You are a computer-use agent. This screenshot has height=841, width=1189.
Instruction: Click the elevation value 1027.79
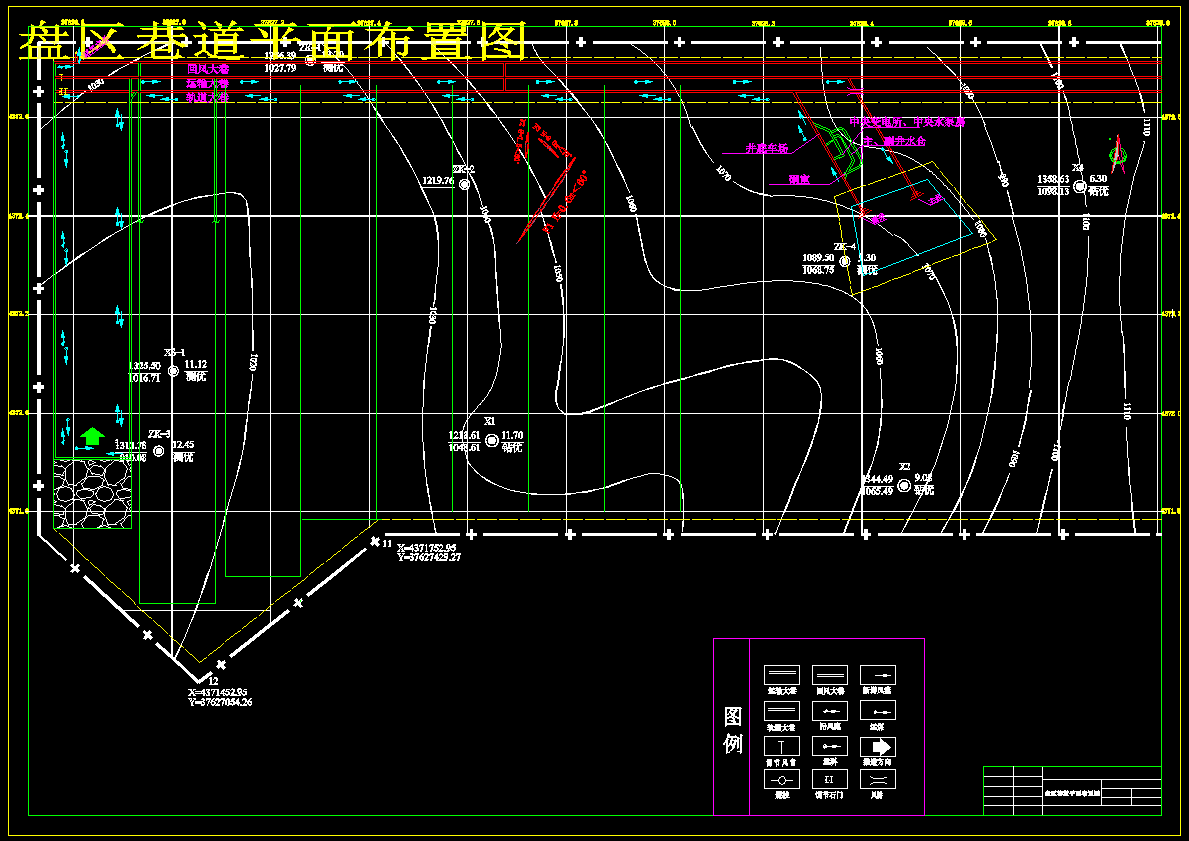pyautogui.click(x=280, y=68)
